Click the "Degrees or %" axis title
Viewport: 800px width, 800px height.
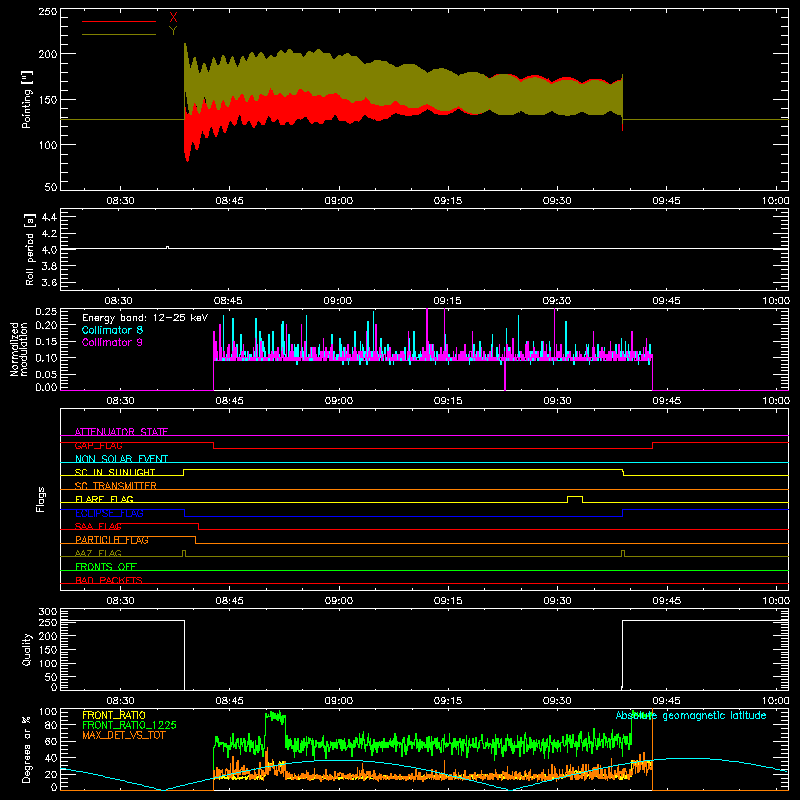tap(27, 749)
